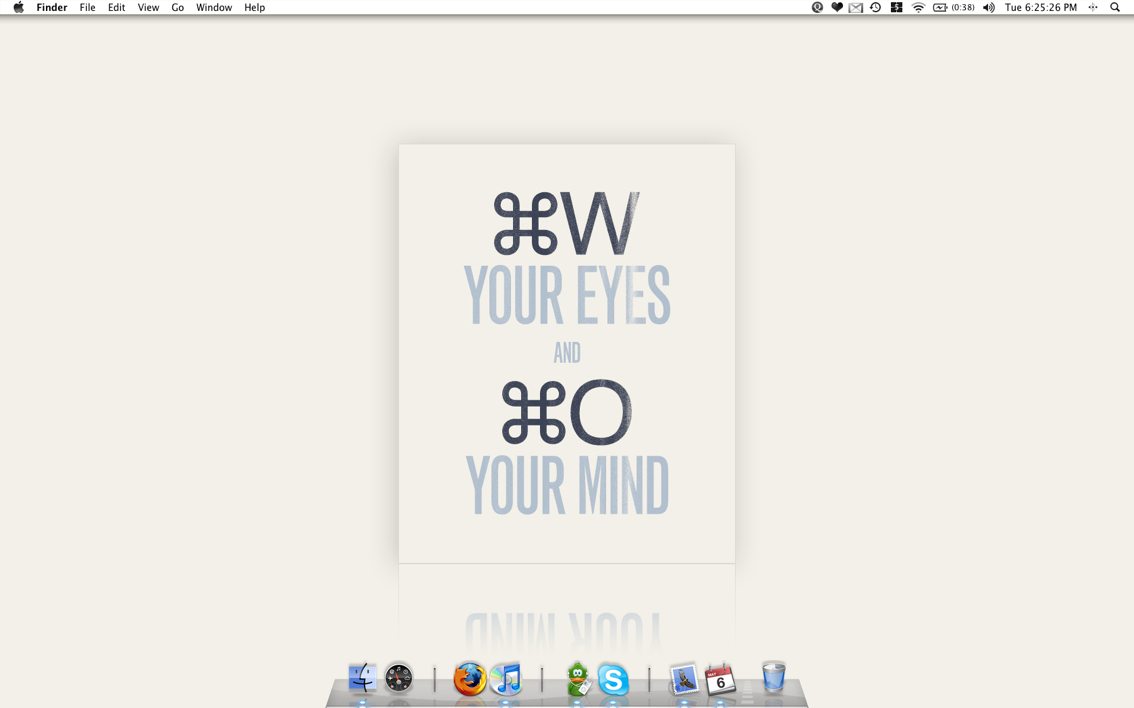
Task: Open Spotlight search magnifier
Action: click(x=1115, y=7)
